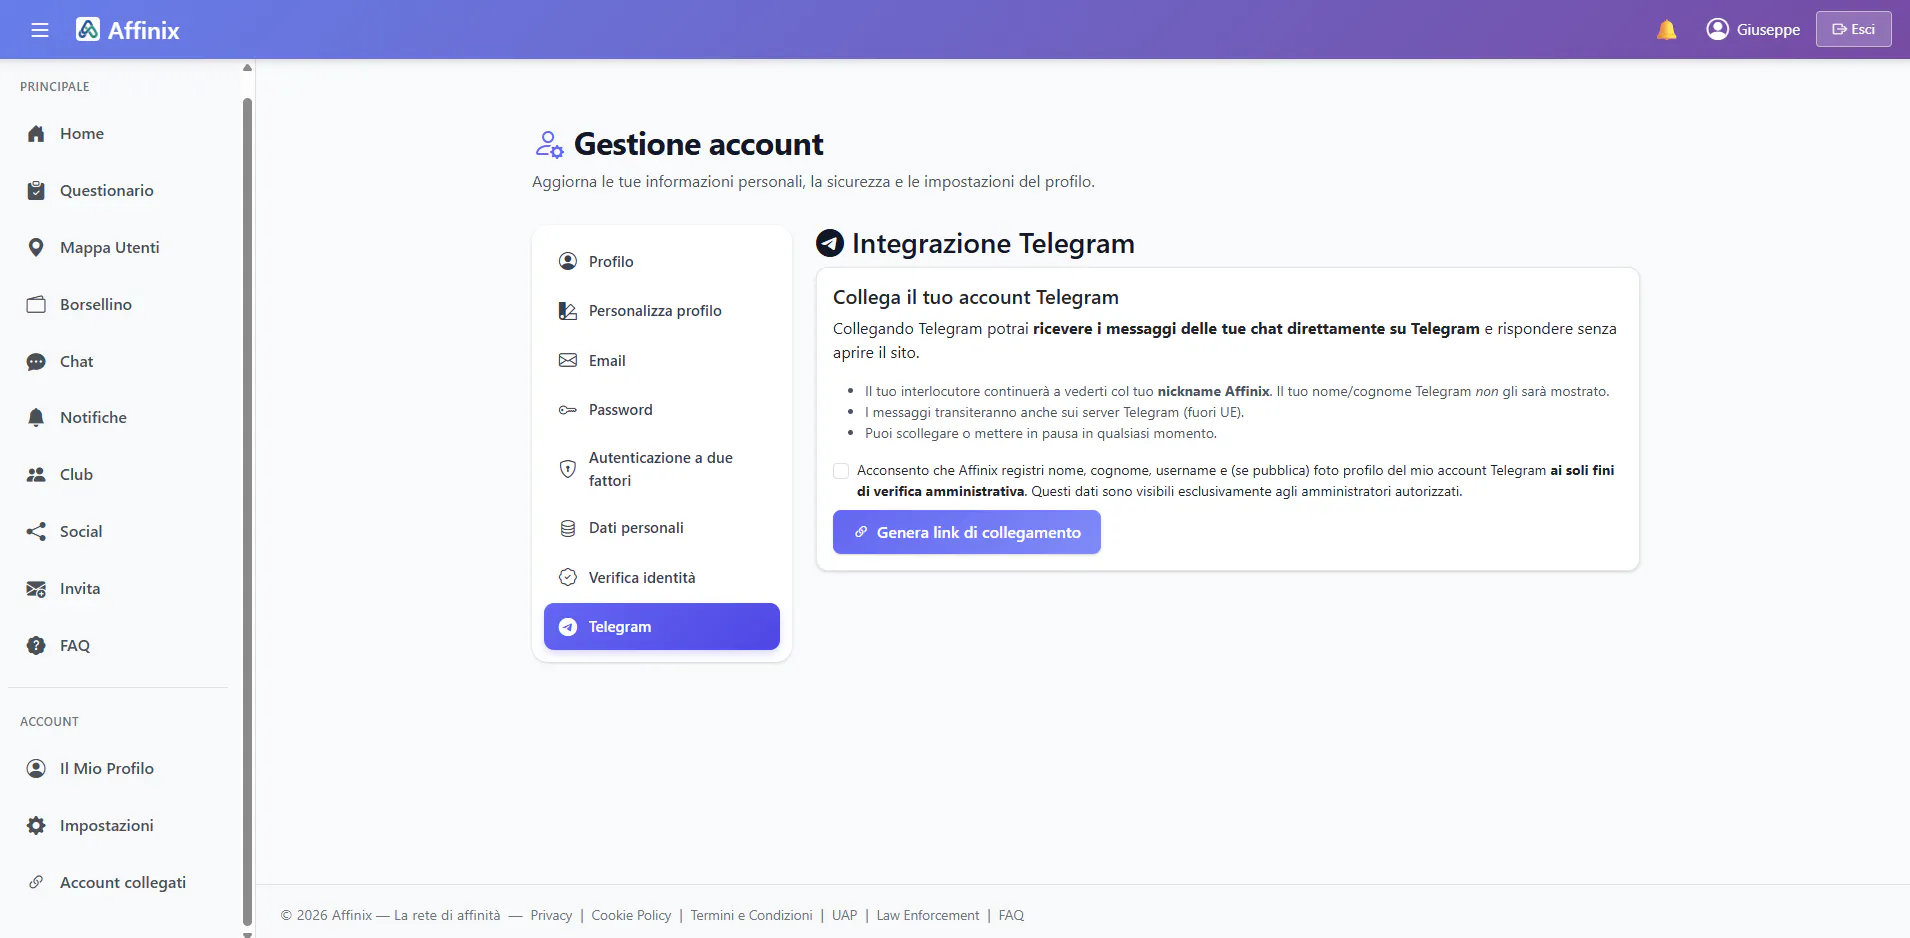The image size is (1910, 938).
Task: Open the Profilo settings tab
Action: pos(662,262)
